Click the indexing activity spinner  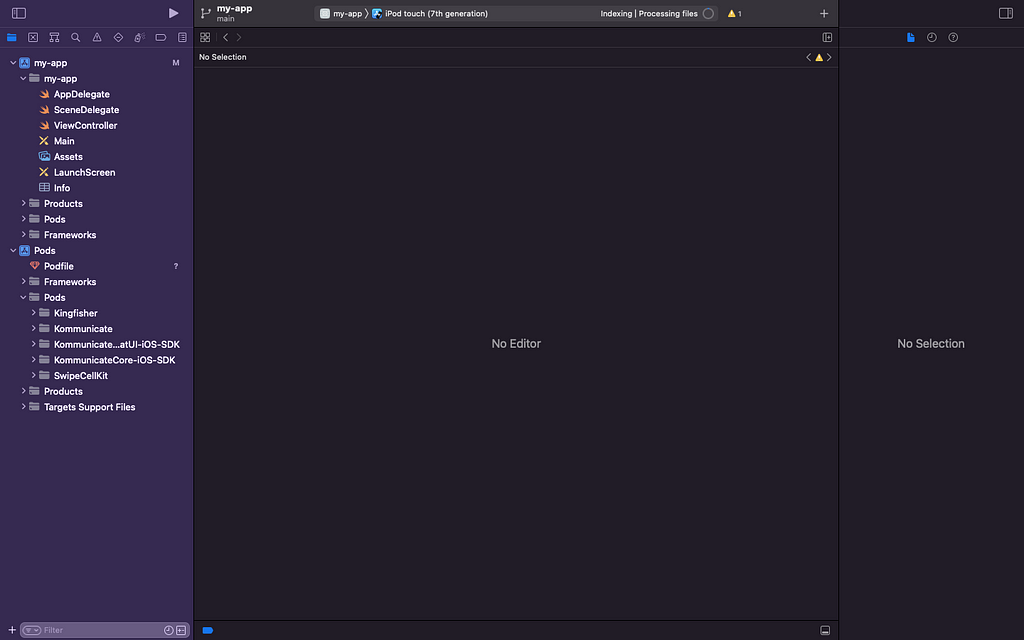pyautogui.click(x=708, y=14)
